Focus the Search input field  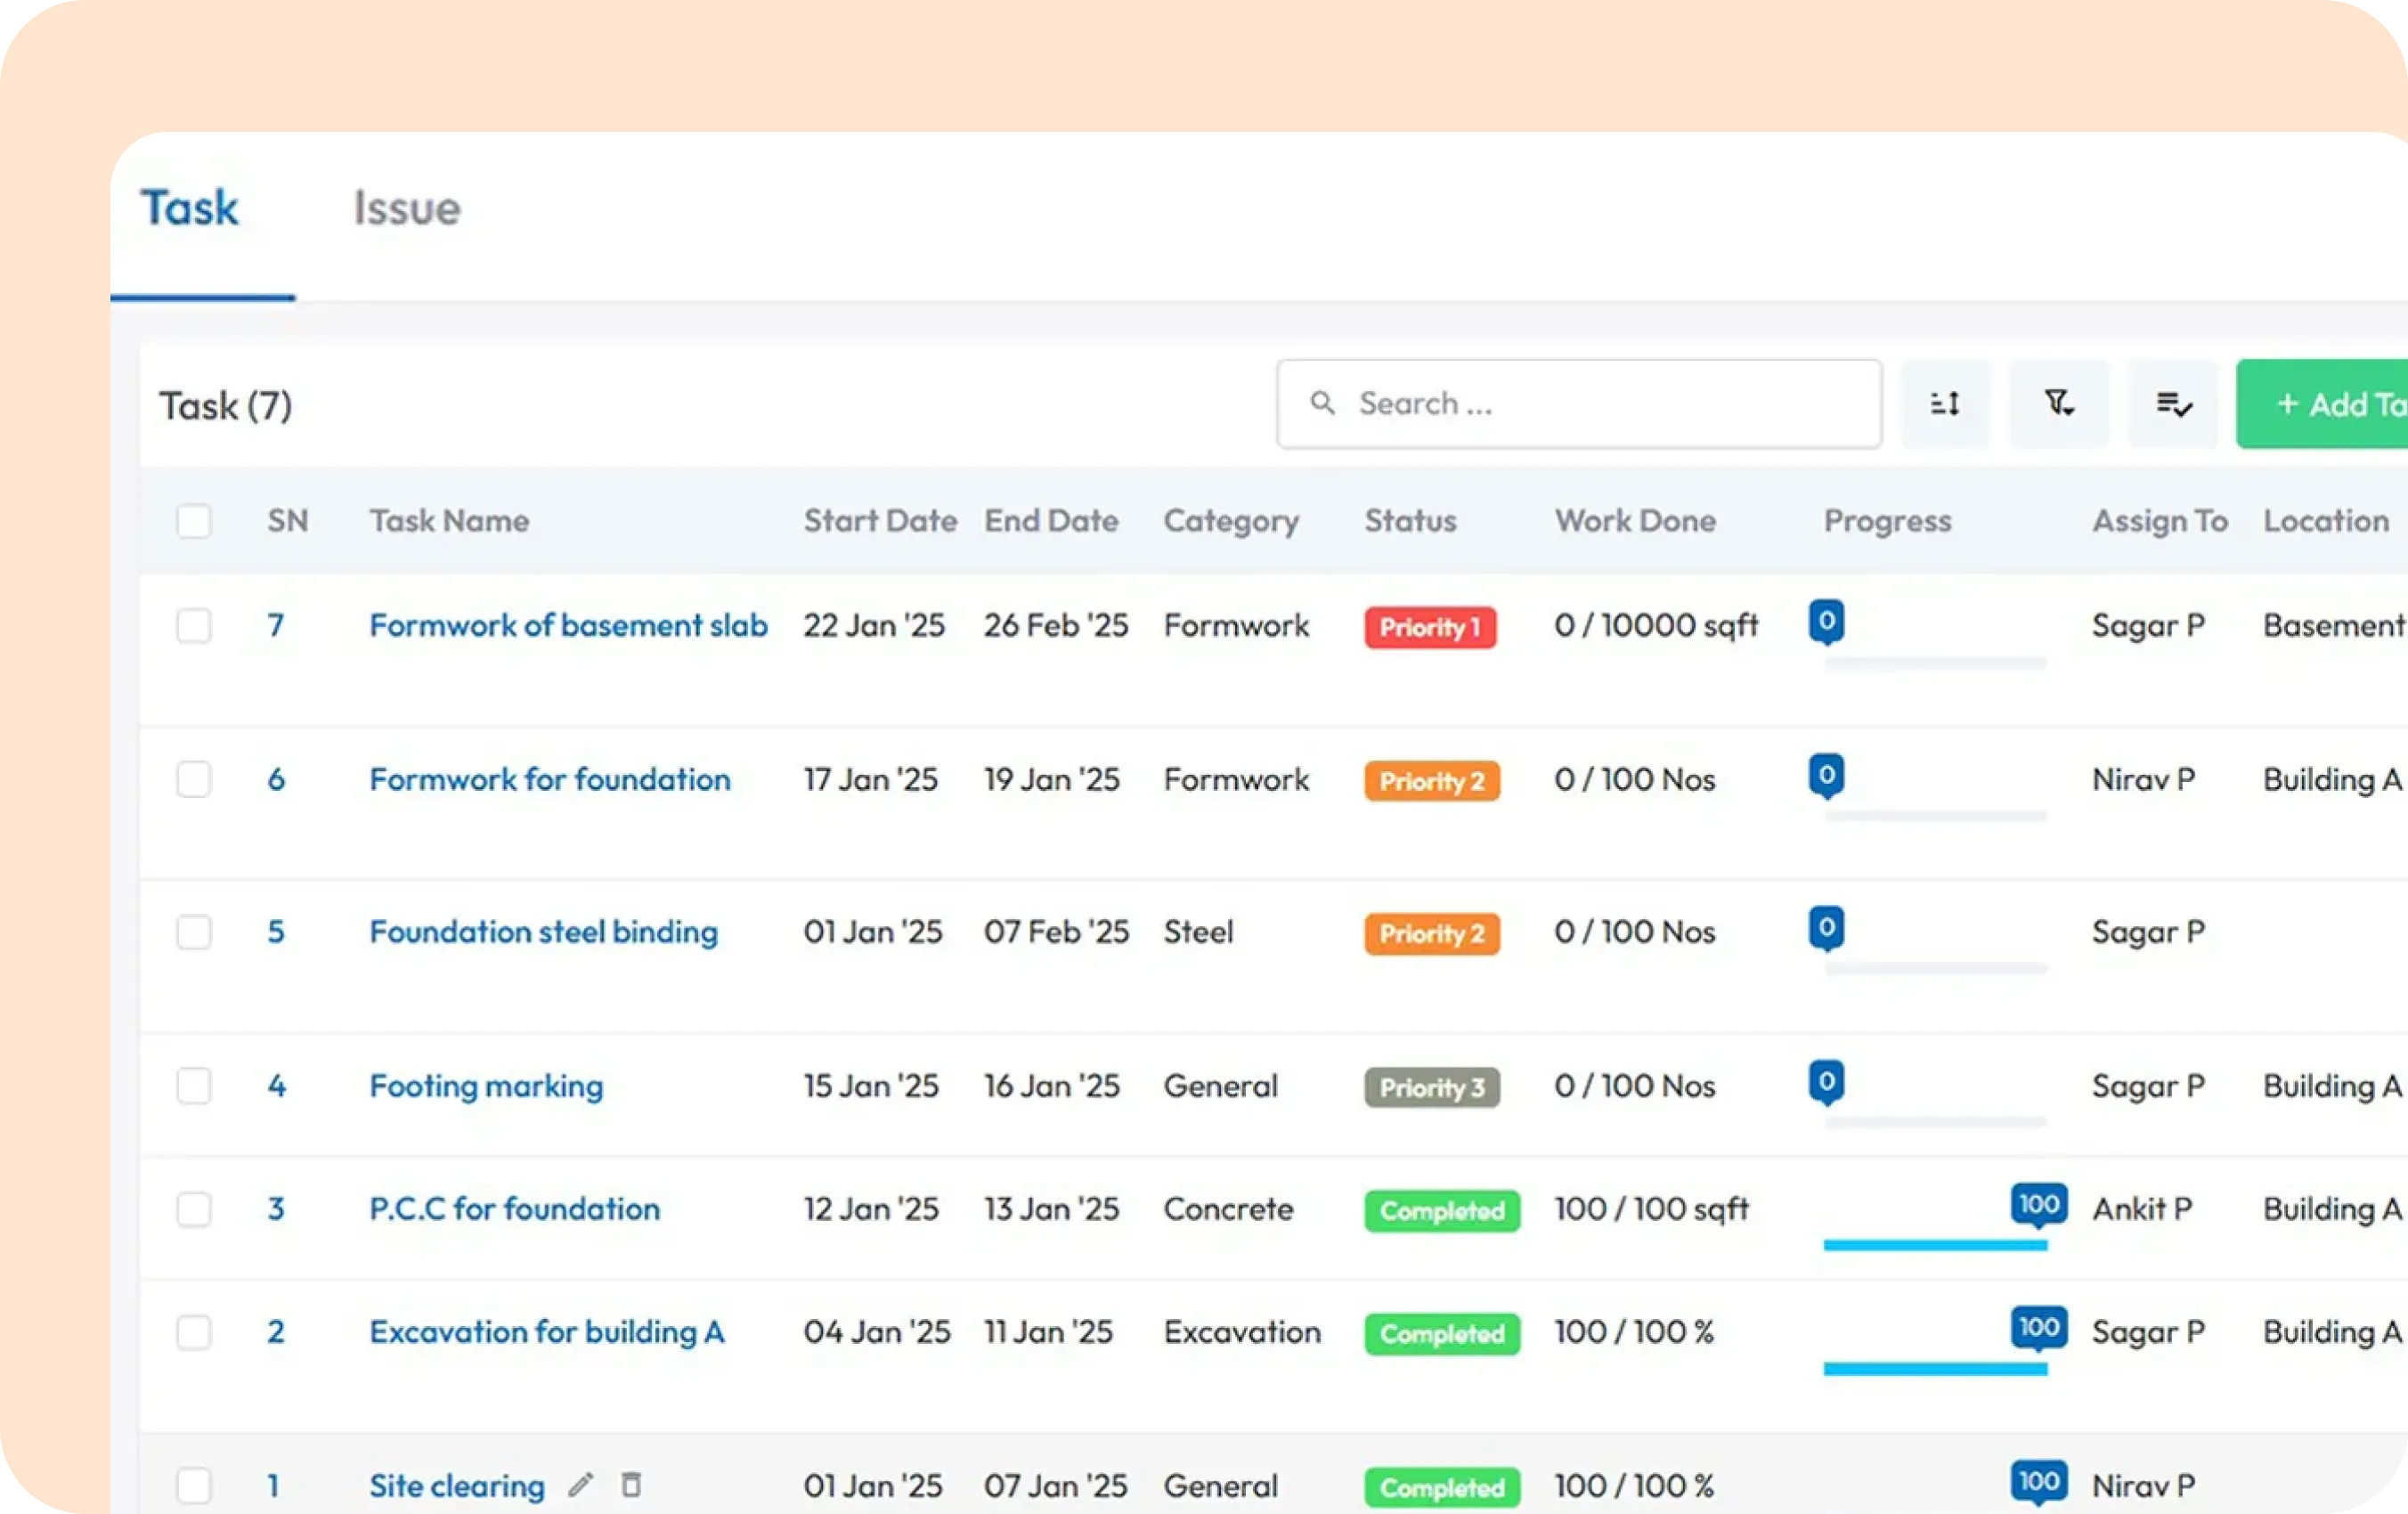tap(1579, 404)
